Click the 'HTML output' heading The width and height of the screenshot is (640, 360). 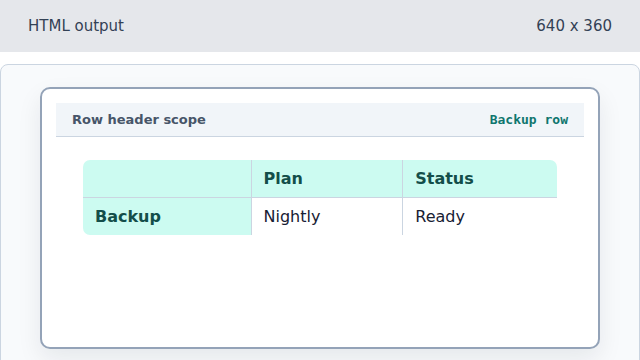pos(76,26)
